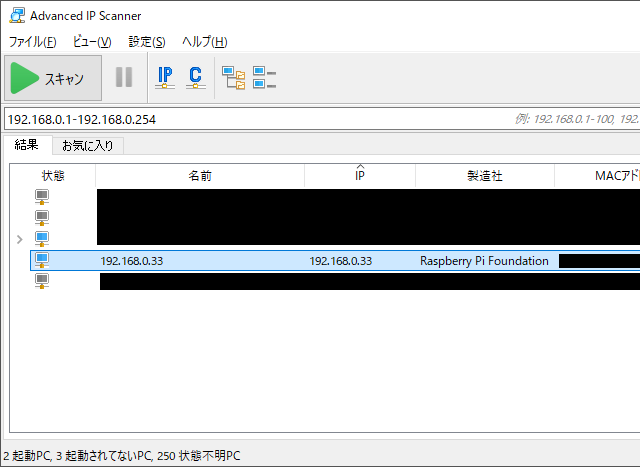640x467 pixels.
Task: Click the 192.168.0.33 row computer icon
Action: 42,260
